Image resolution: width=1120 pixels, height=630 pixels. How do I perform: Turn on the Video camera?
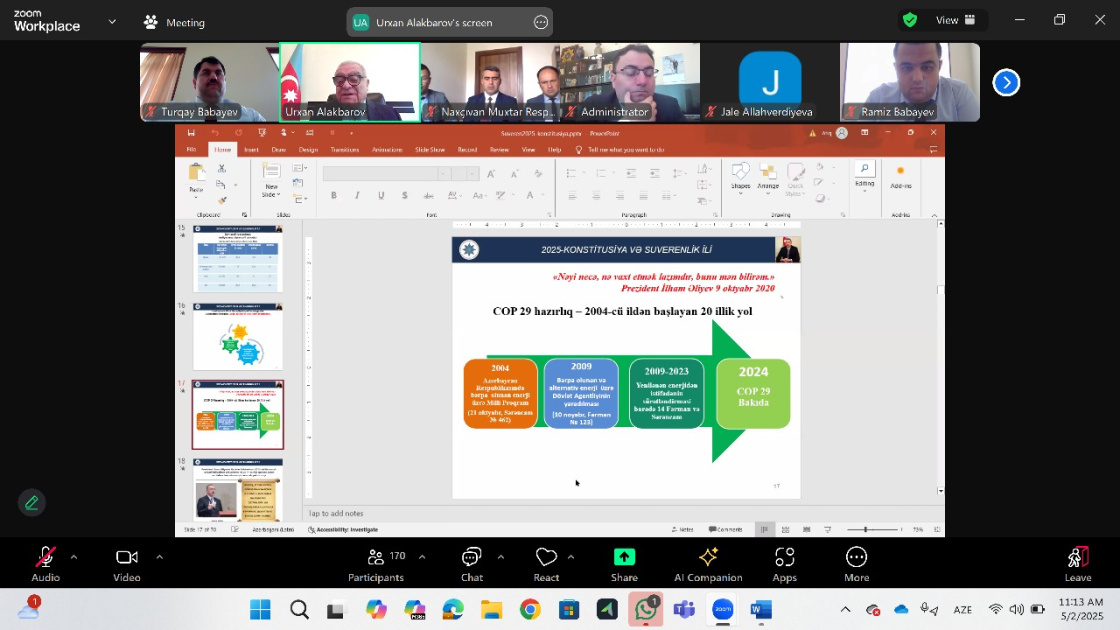[127, 564]
